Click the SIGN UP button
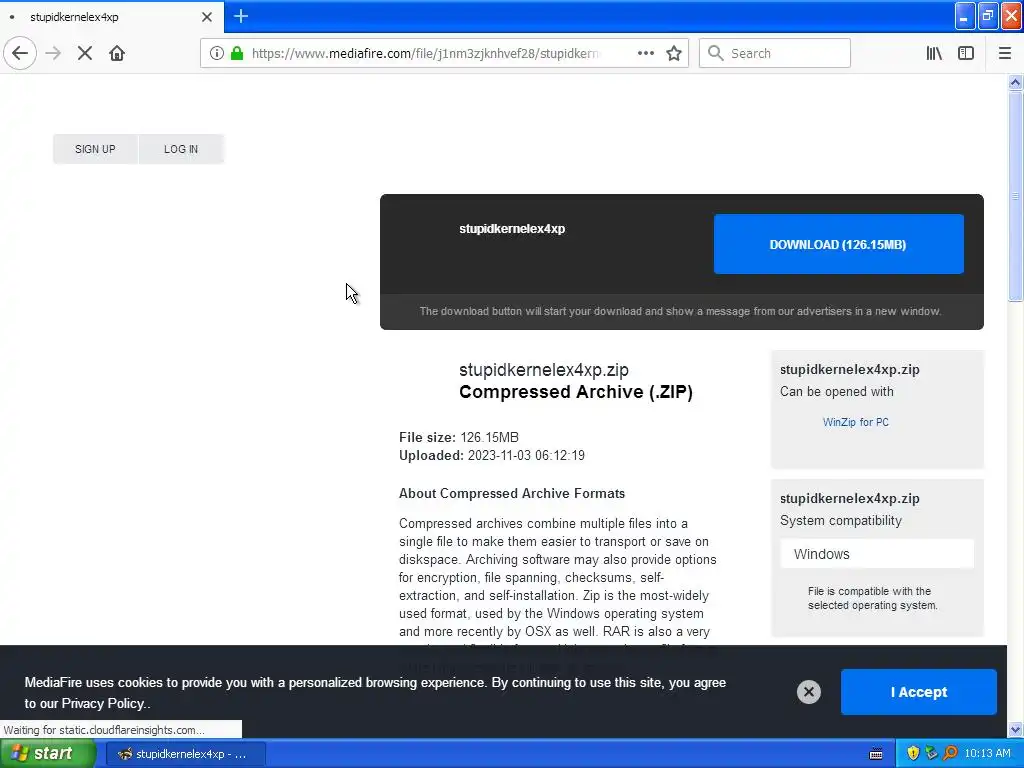1024x768 pixels. 95,149
